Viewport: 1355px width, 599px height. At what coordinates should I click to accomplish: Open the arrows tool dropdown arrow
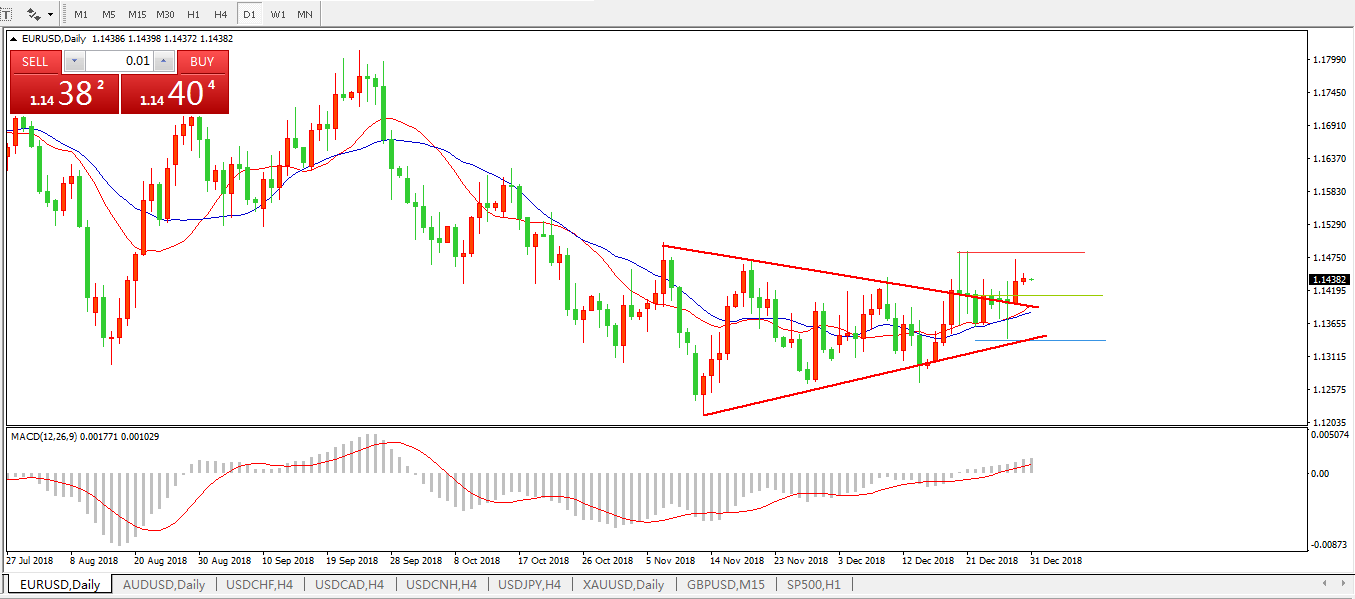[x=51, y=14]
